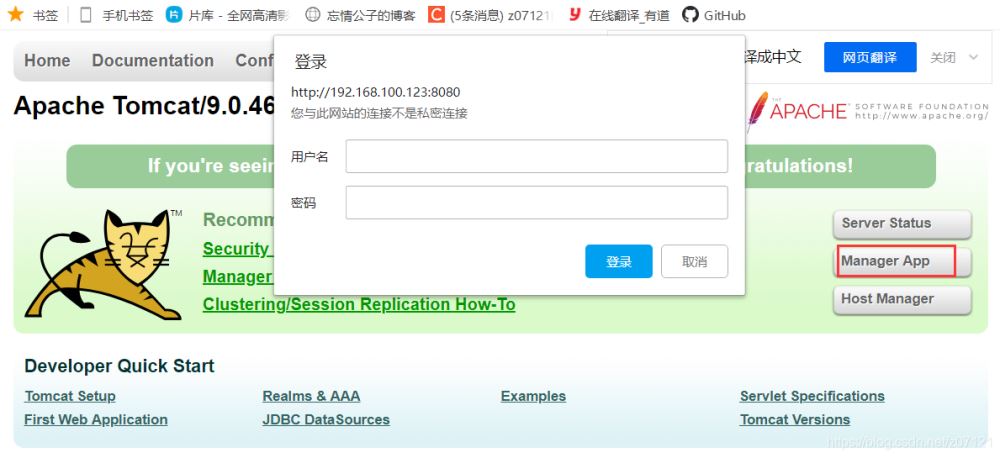This screenshot has width=1000, height=458.
Task: Open the GitHub bookmark
Action: pyautogui.click(x=714, y=15)
